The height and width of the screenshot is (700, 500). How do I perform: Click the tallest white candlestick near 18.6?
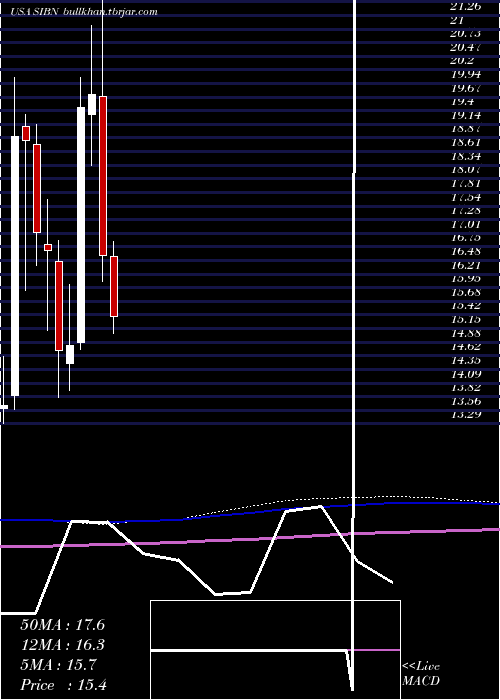pyautogui.click(x=15, y=266)
